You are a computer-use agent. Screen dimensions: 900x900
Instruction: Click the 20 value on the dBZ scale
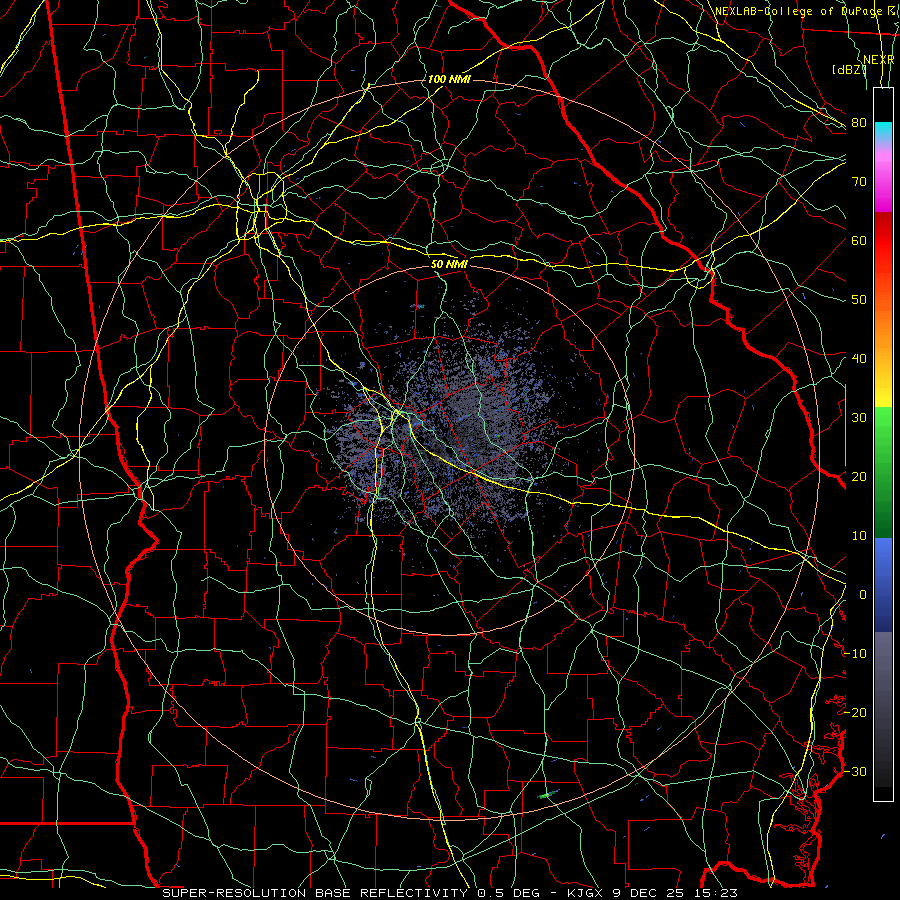pyautogui.click(x=859, y=476)
